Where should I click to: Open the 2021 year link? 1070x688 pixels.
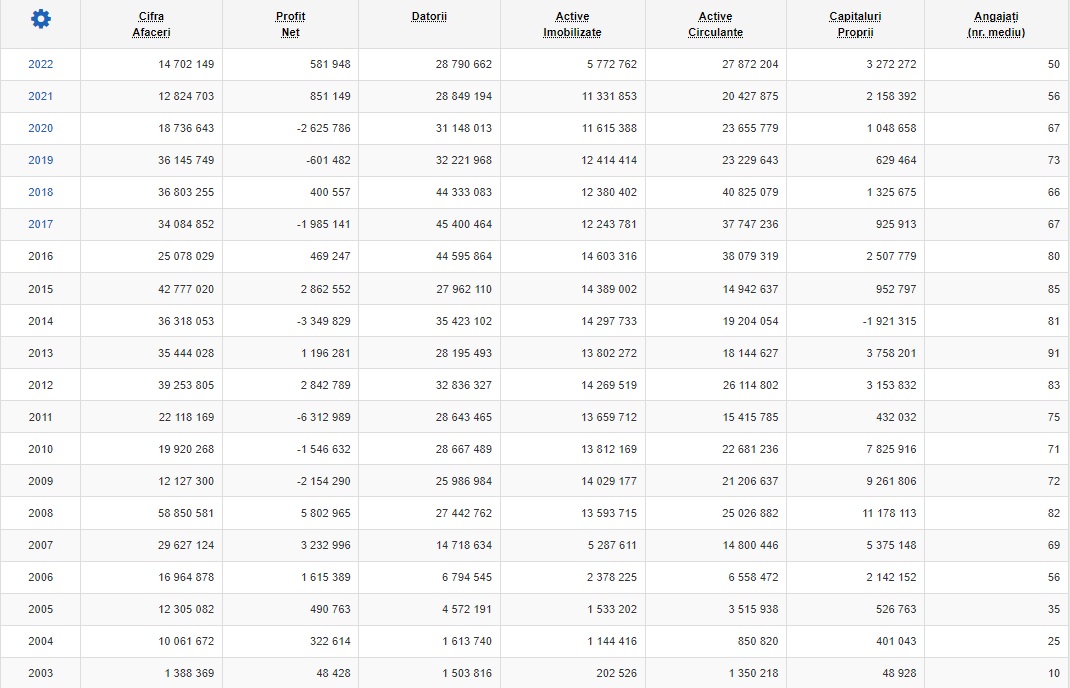41,96
